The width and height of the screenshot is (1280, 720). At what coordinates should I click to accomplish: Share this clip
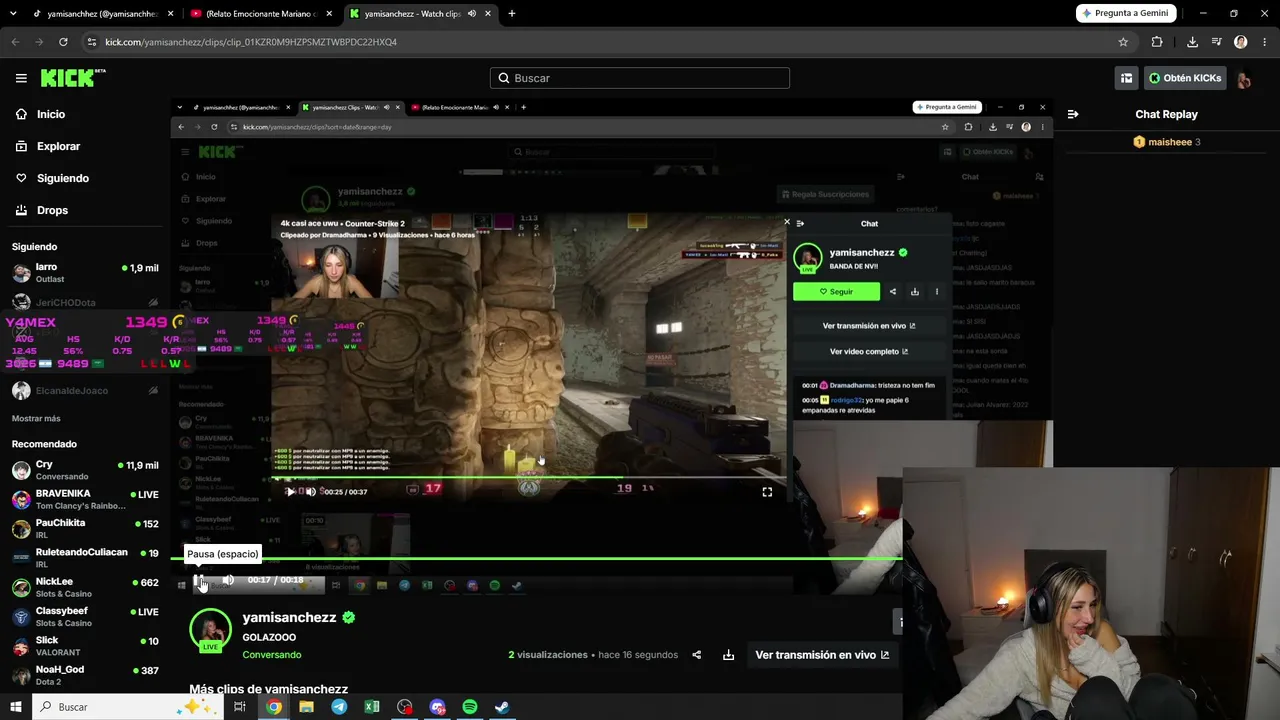tap(697, 655)
